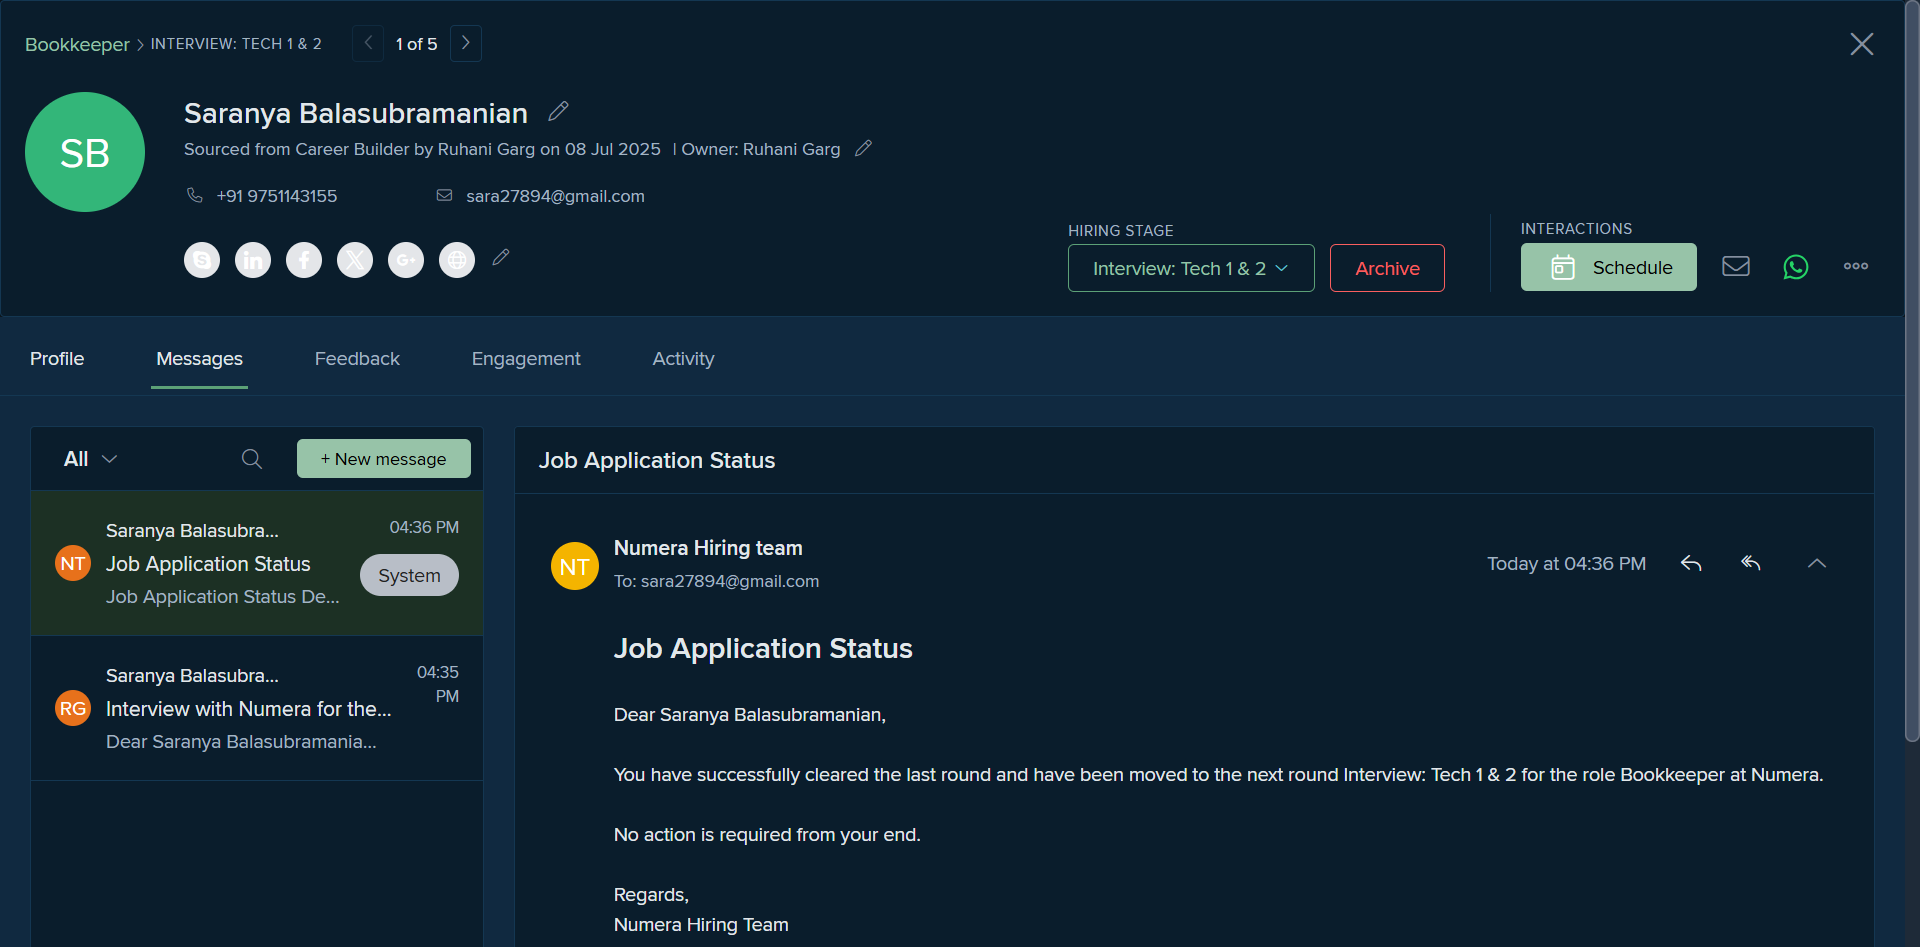The image size is (1920, 947).
Task: Open the Engagement tab
Action: click(526, 359)
